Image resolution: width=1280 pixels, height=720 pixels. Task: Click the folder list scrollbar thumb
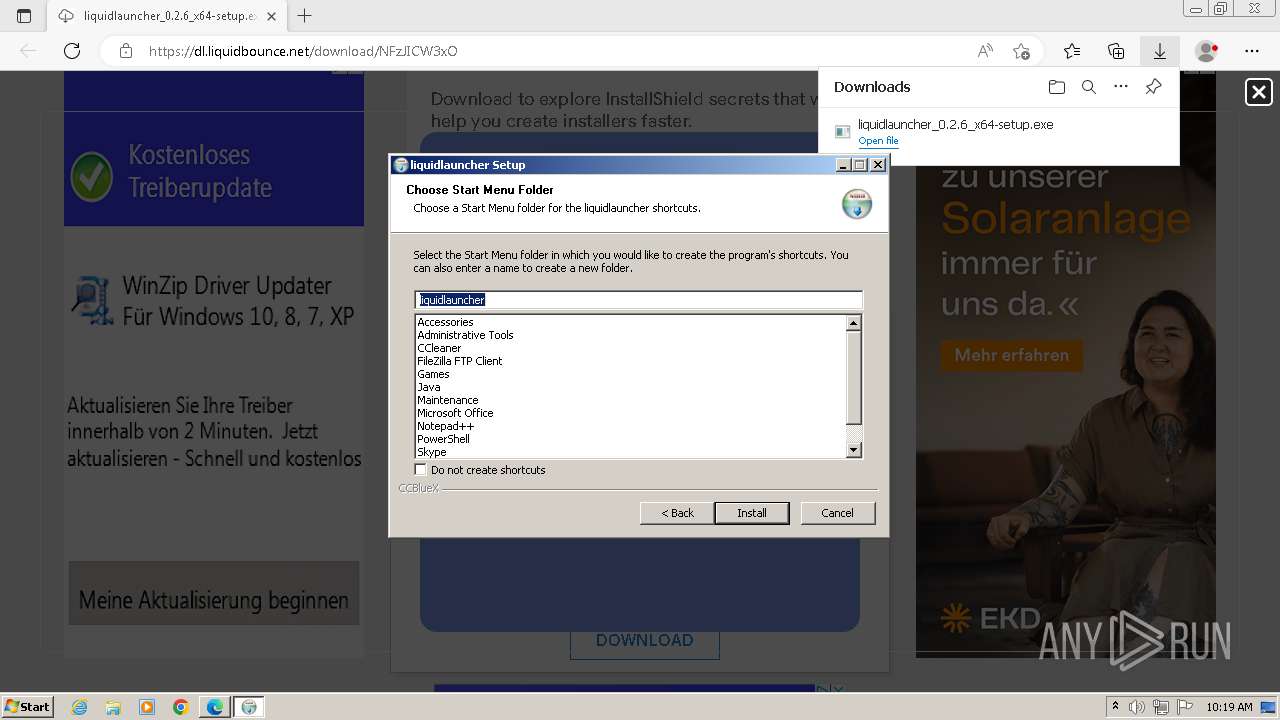click(854, 378)
